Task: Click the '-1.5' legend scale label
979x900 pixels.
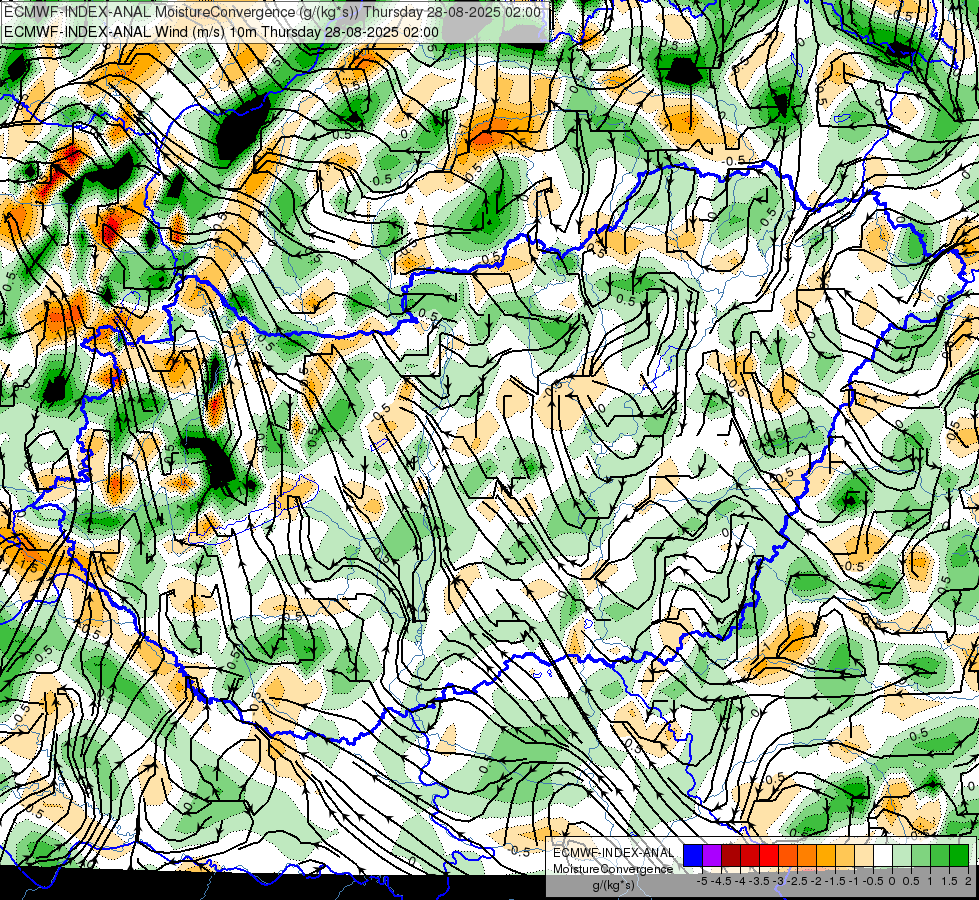Action: coord(836,881)
